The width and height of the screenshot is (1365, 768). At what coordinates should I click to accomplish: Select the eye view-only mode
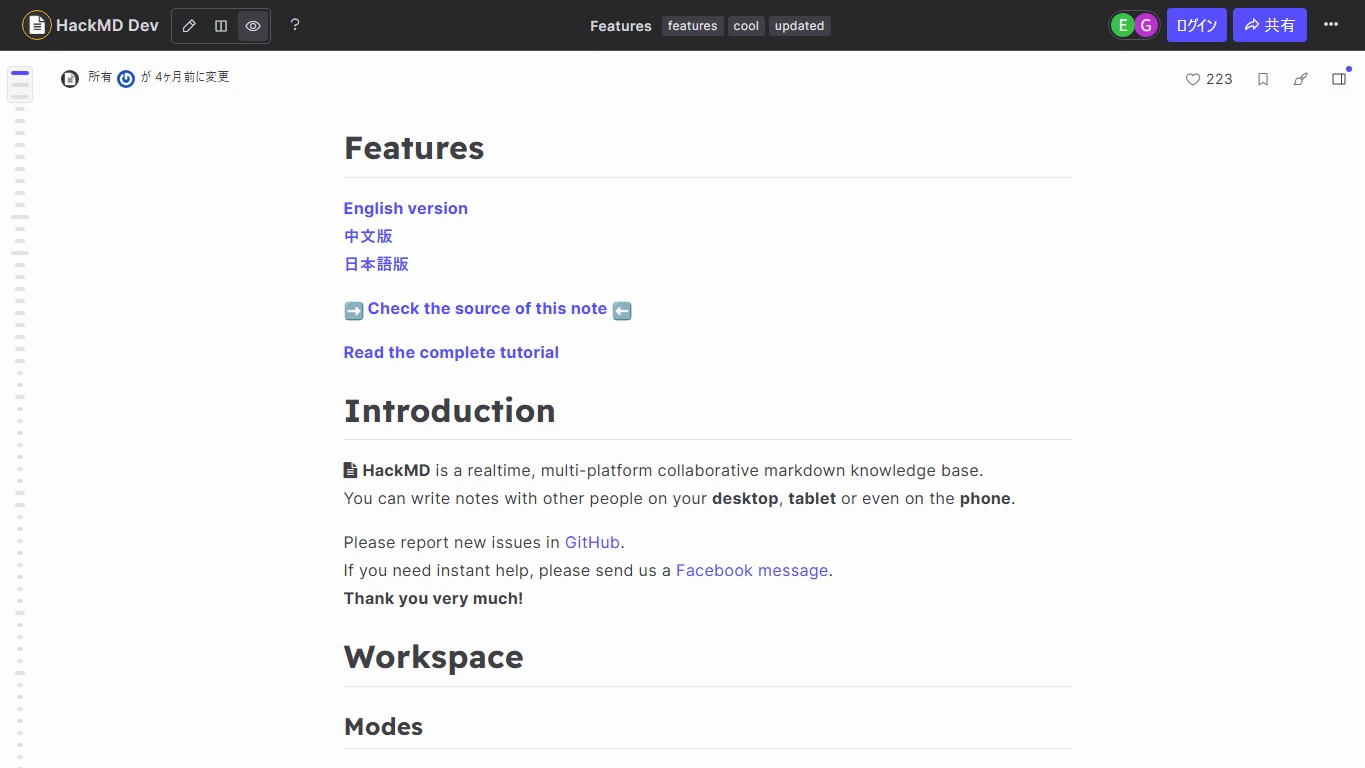point(253,26)
